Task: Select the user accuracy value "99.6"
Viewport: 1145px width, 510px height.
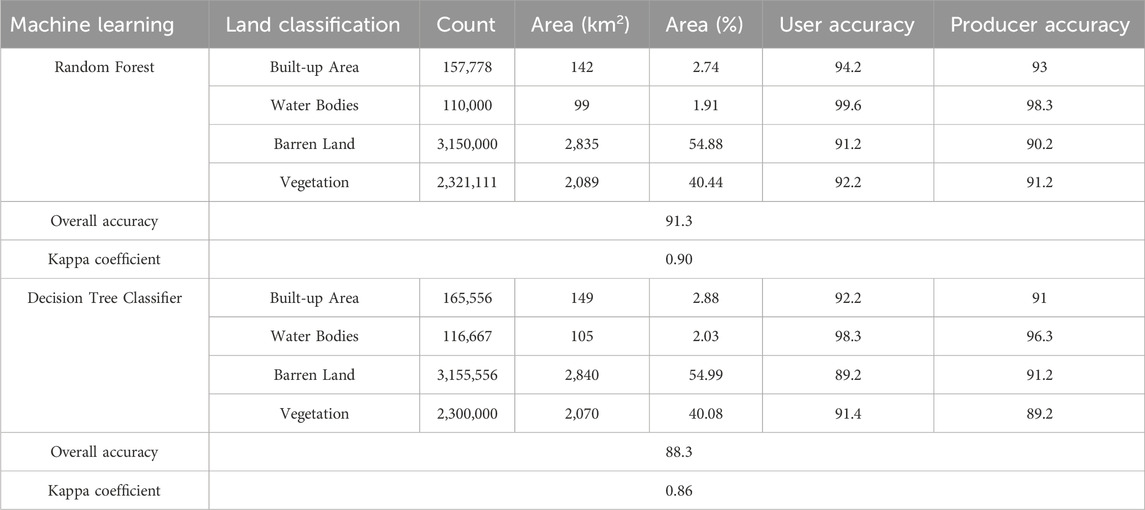Action: pyautogui.click(x=847, y=106)
